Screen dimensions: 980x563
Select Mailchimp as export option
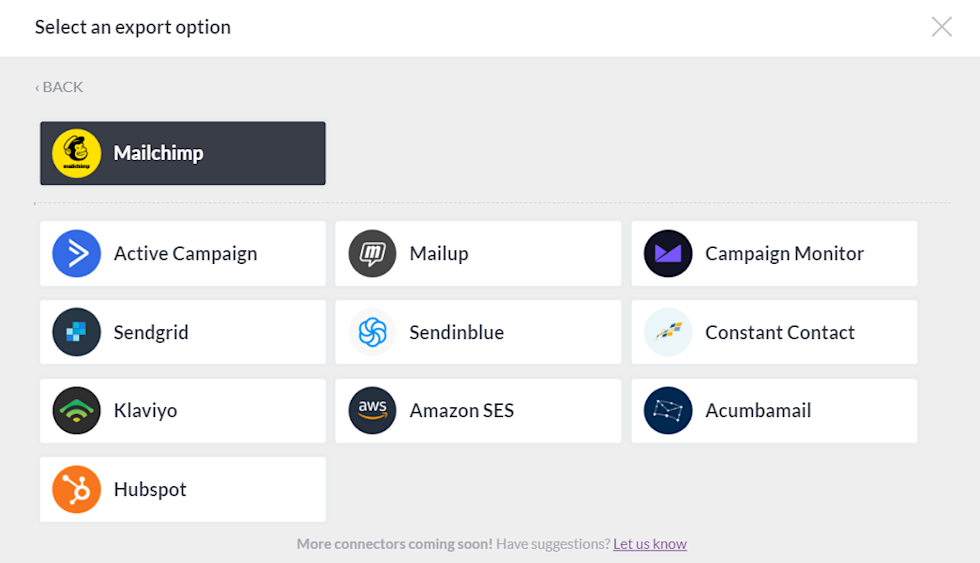tap(158, 154)
